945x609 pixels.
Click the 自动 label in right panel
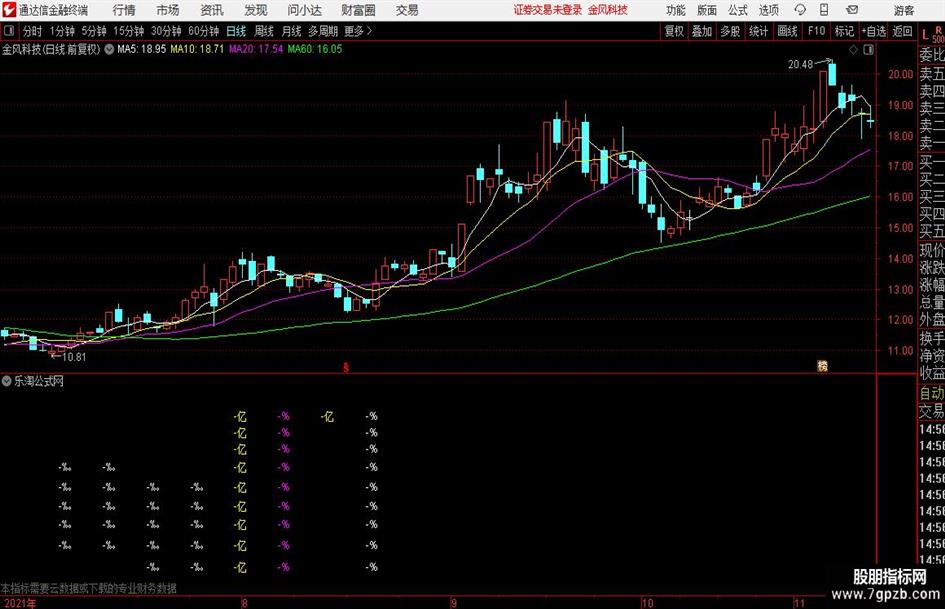[932, 394]
